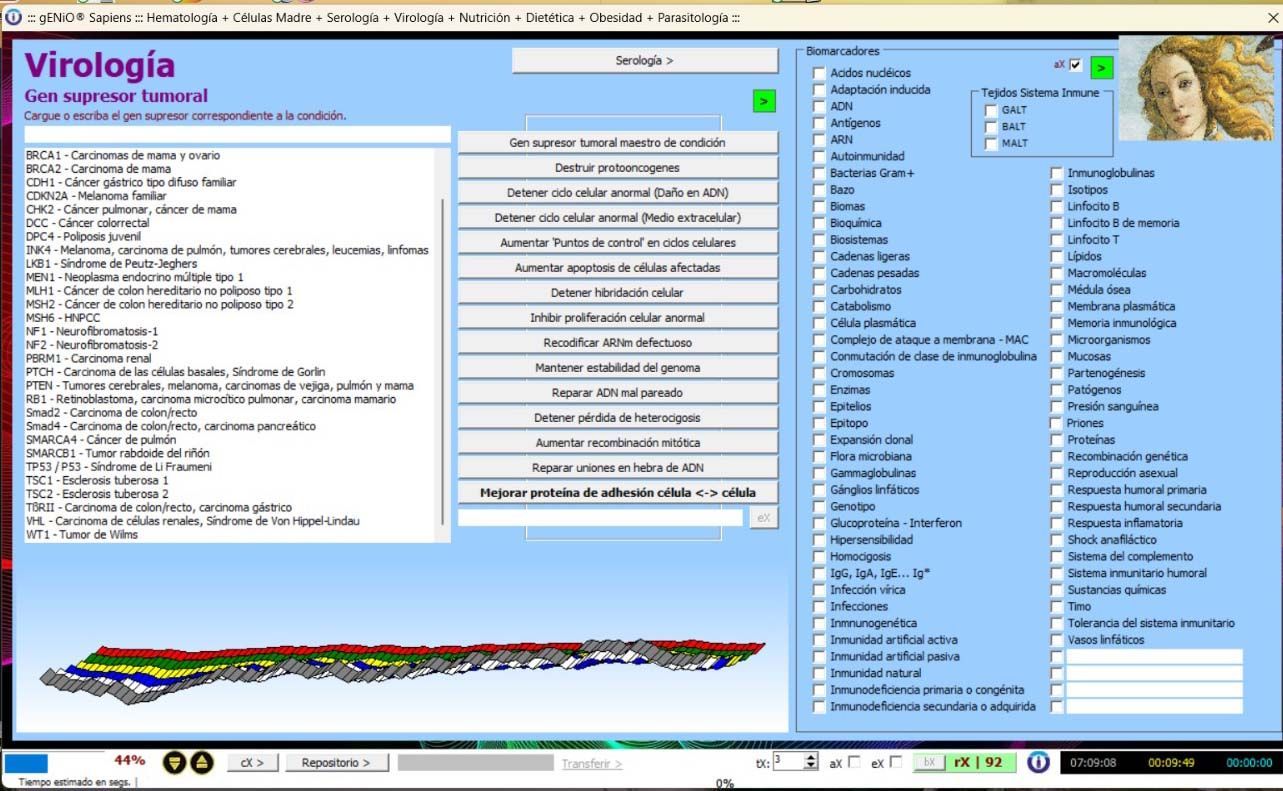The width and height of the screenshot is (1283, 791).
Task: Click the blue progress bar at 44%
Action: [x=27, y=763]
